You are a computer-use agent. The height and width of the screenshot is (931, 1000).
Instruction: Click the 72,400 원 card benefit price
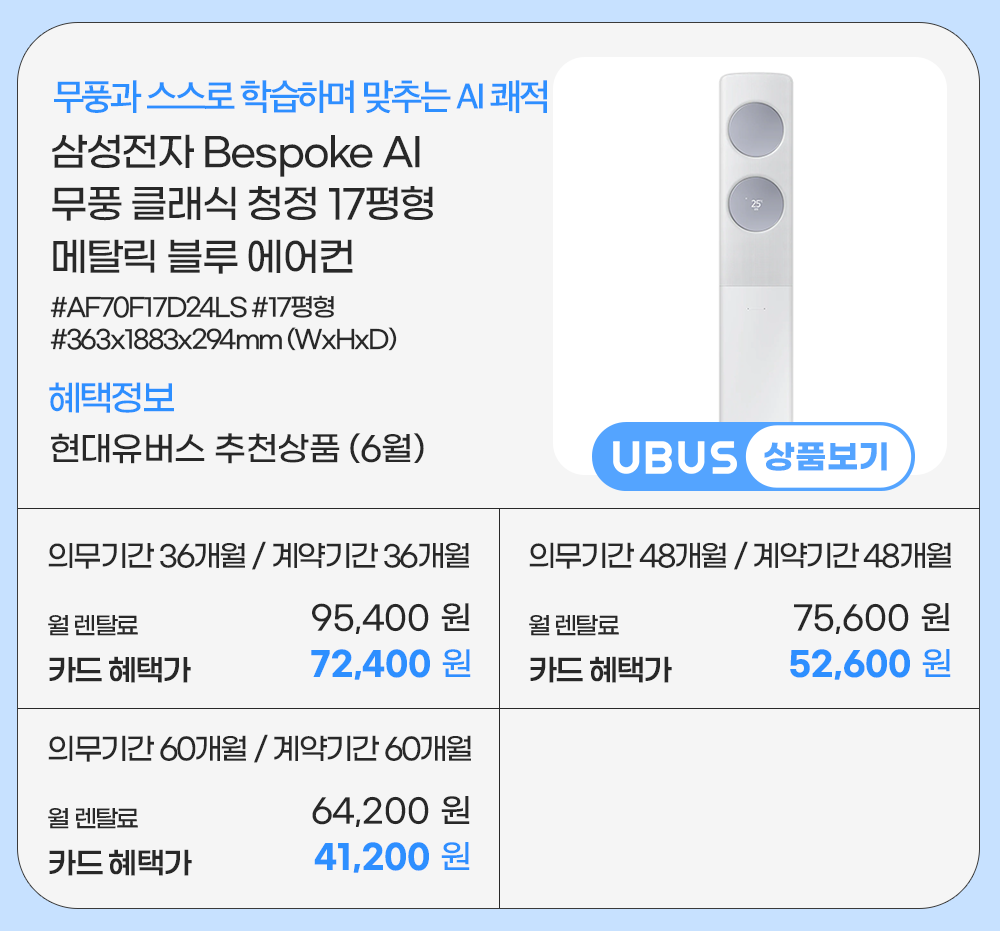click(x=390, y=664)
